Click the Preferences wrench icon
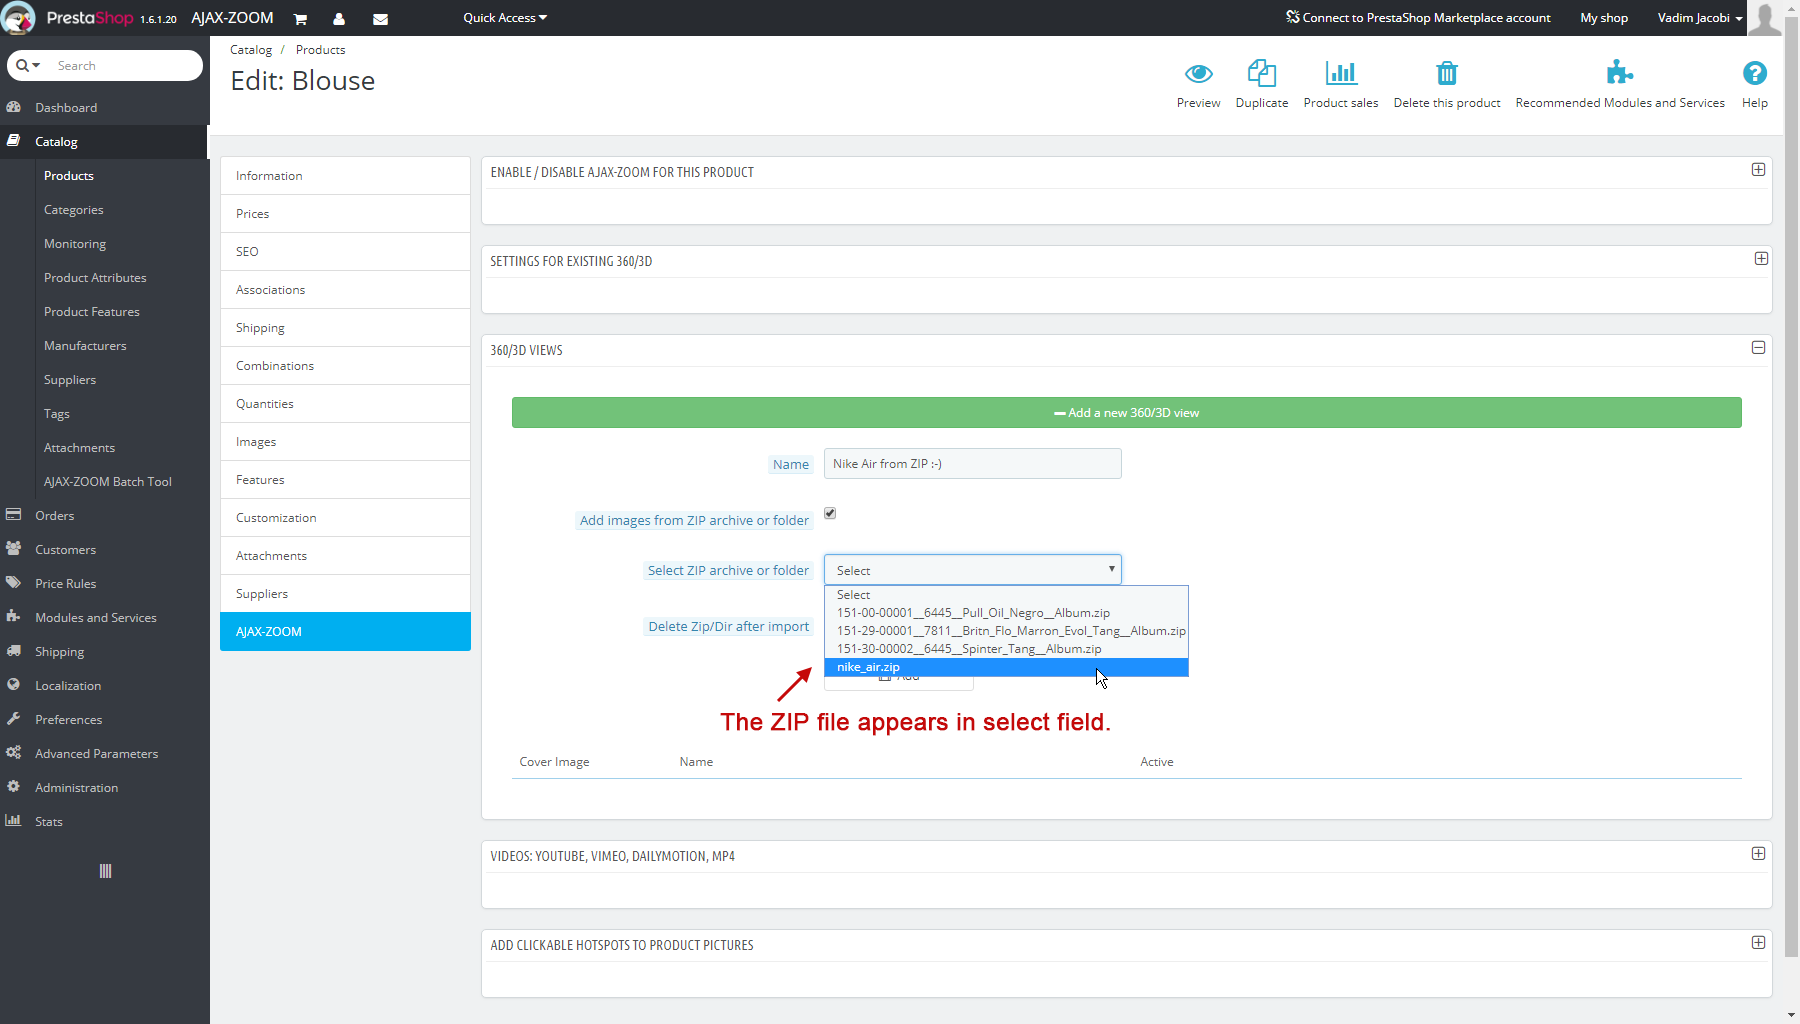 [x=14, y=719]
